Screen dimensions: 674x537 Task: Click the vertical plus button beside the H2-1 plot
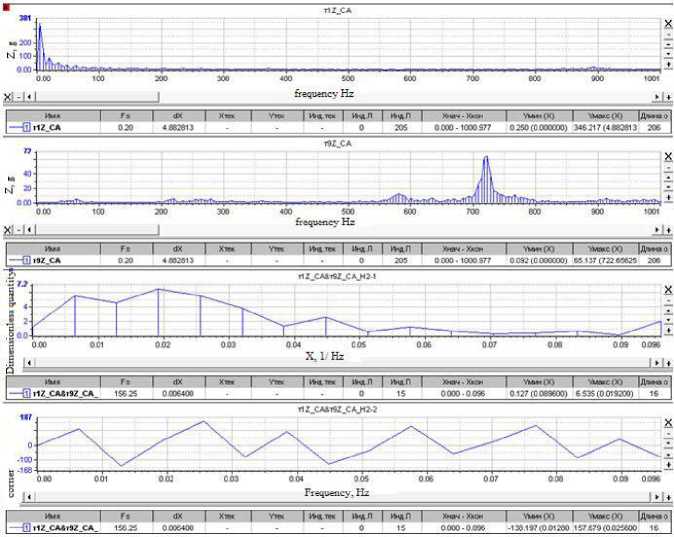pos(668,330)
